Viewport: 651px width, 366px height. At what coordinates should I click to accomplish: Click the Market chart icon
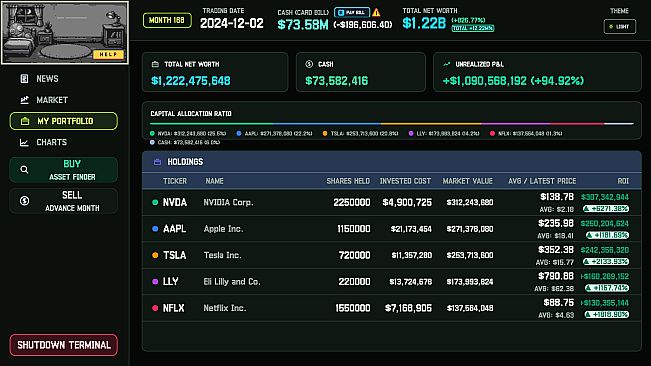tap(24, 100)
